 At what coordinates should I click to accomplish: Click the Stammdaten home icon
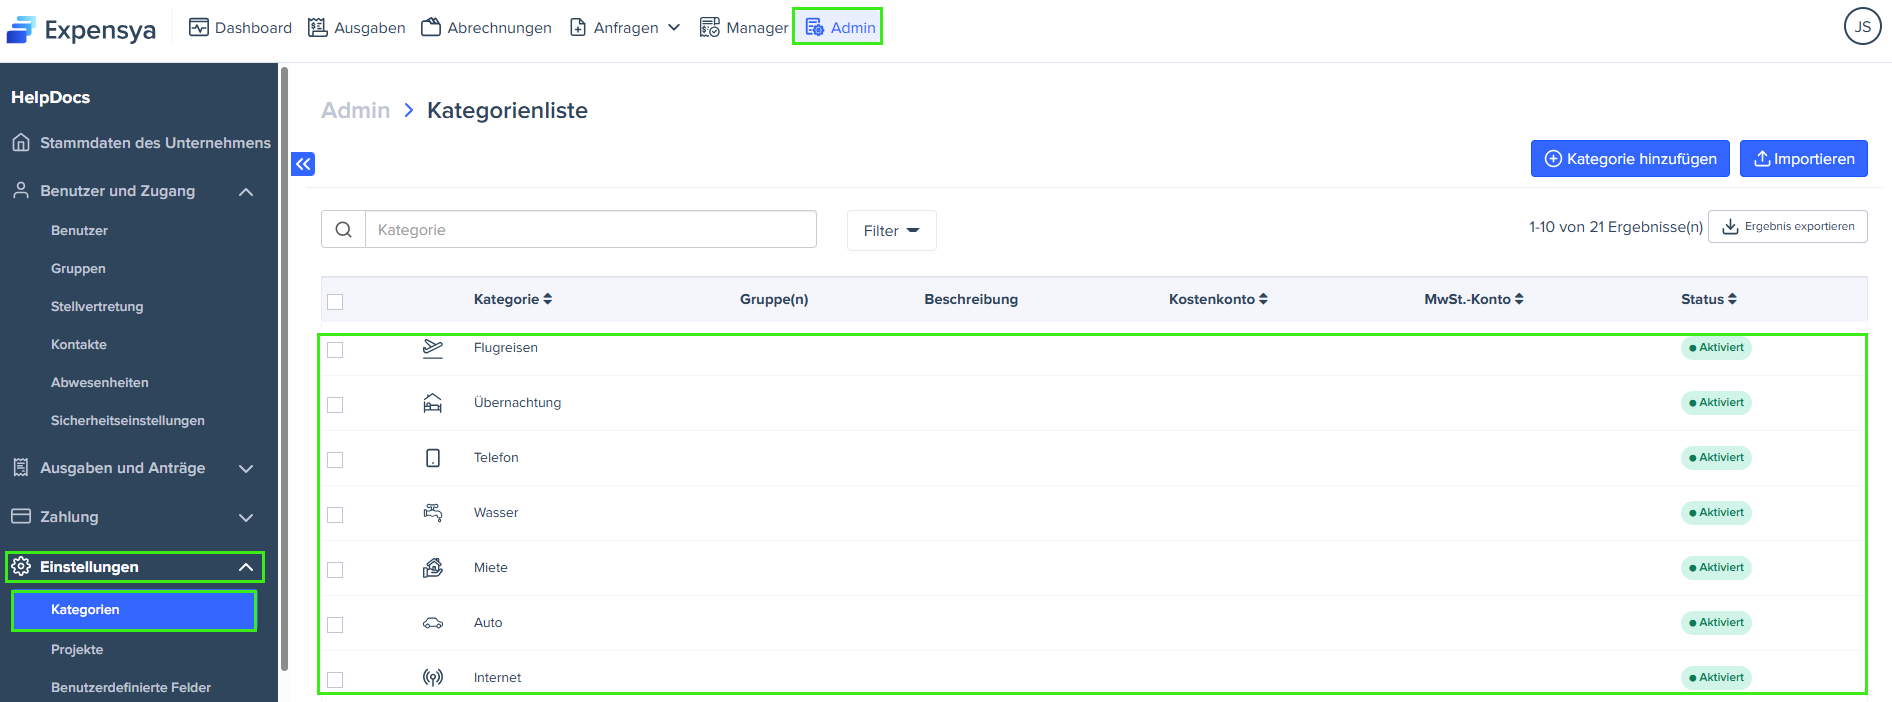click(21, 142)
